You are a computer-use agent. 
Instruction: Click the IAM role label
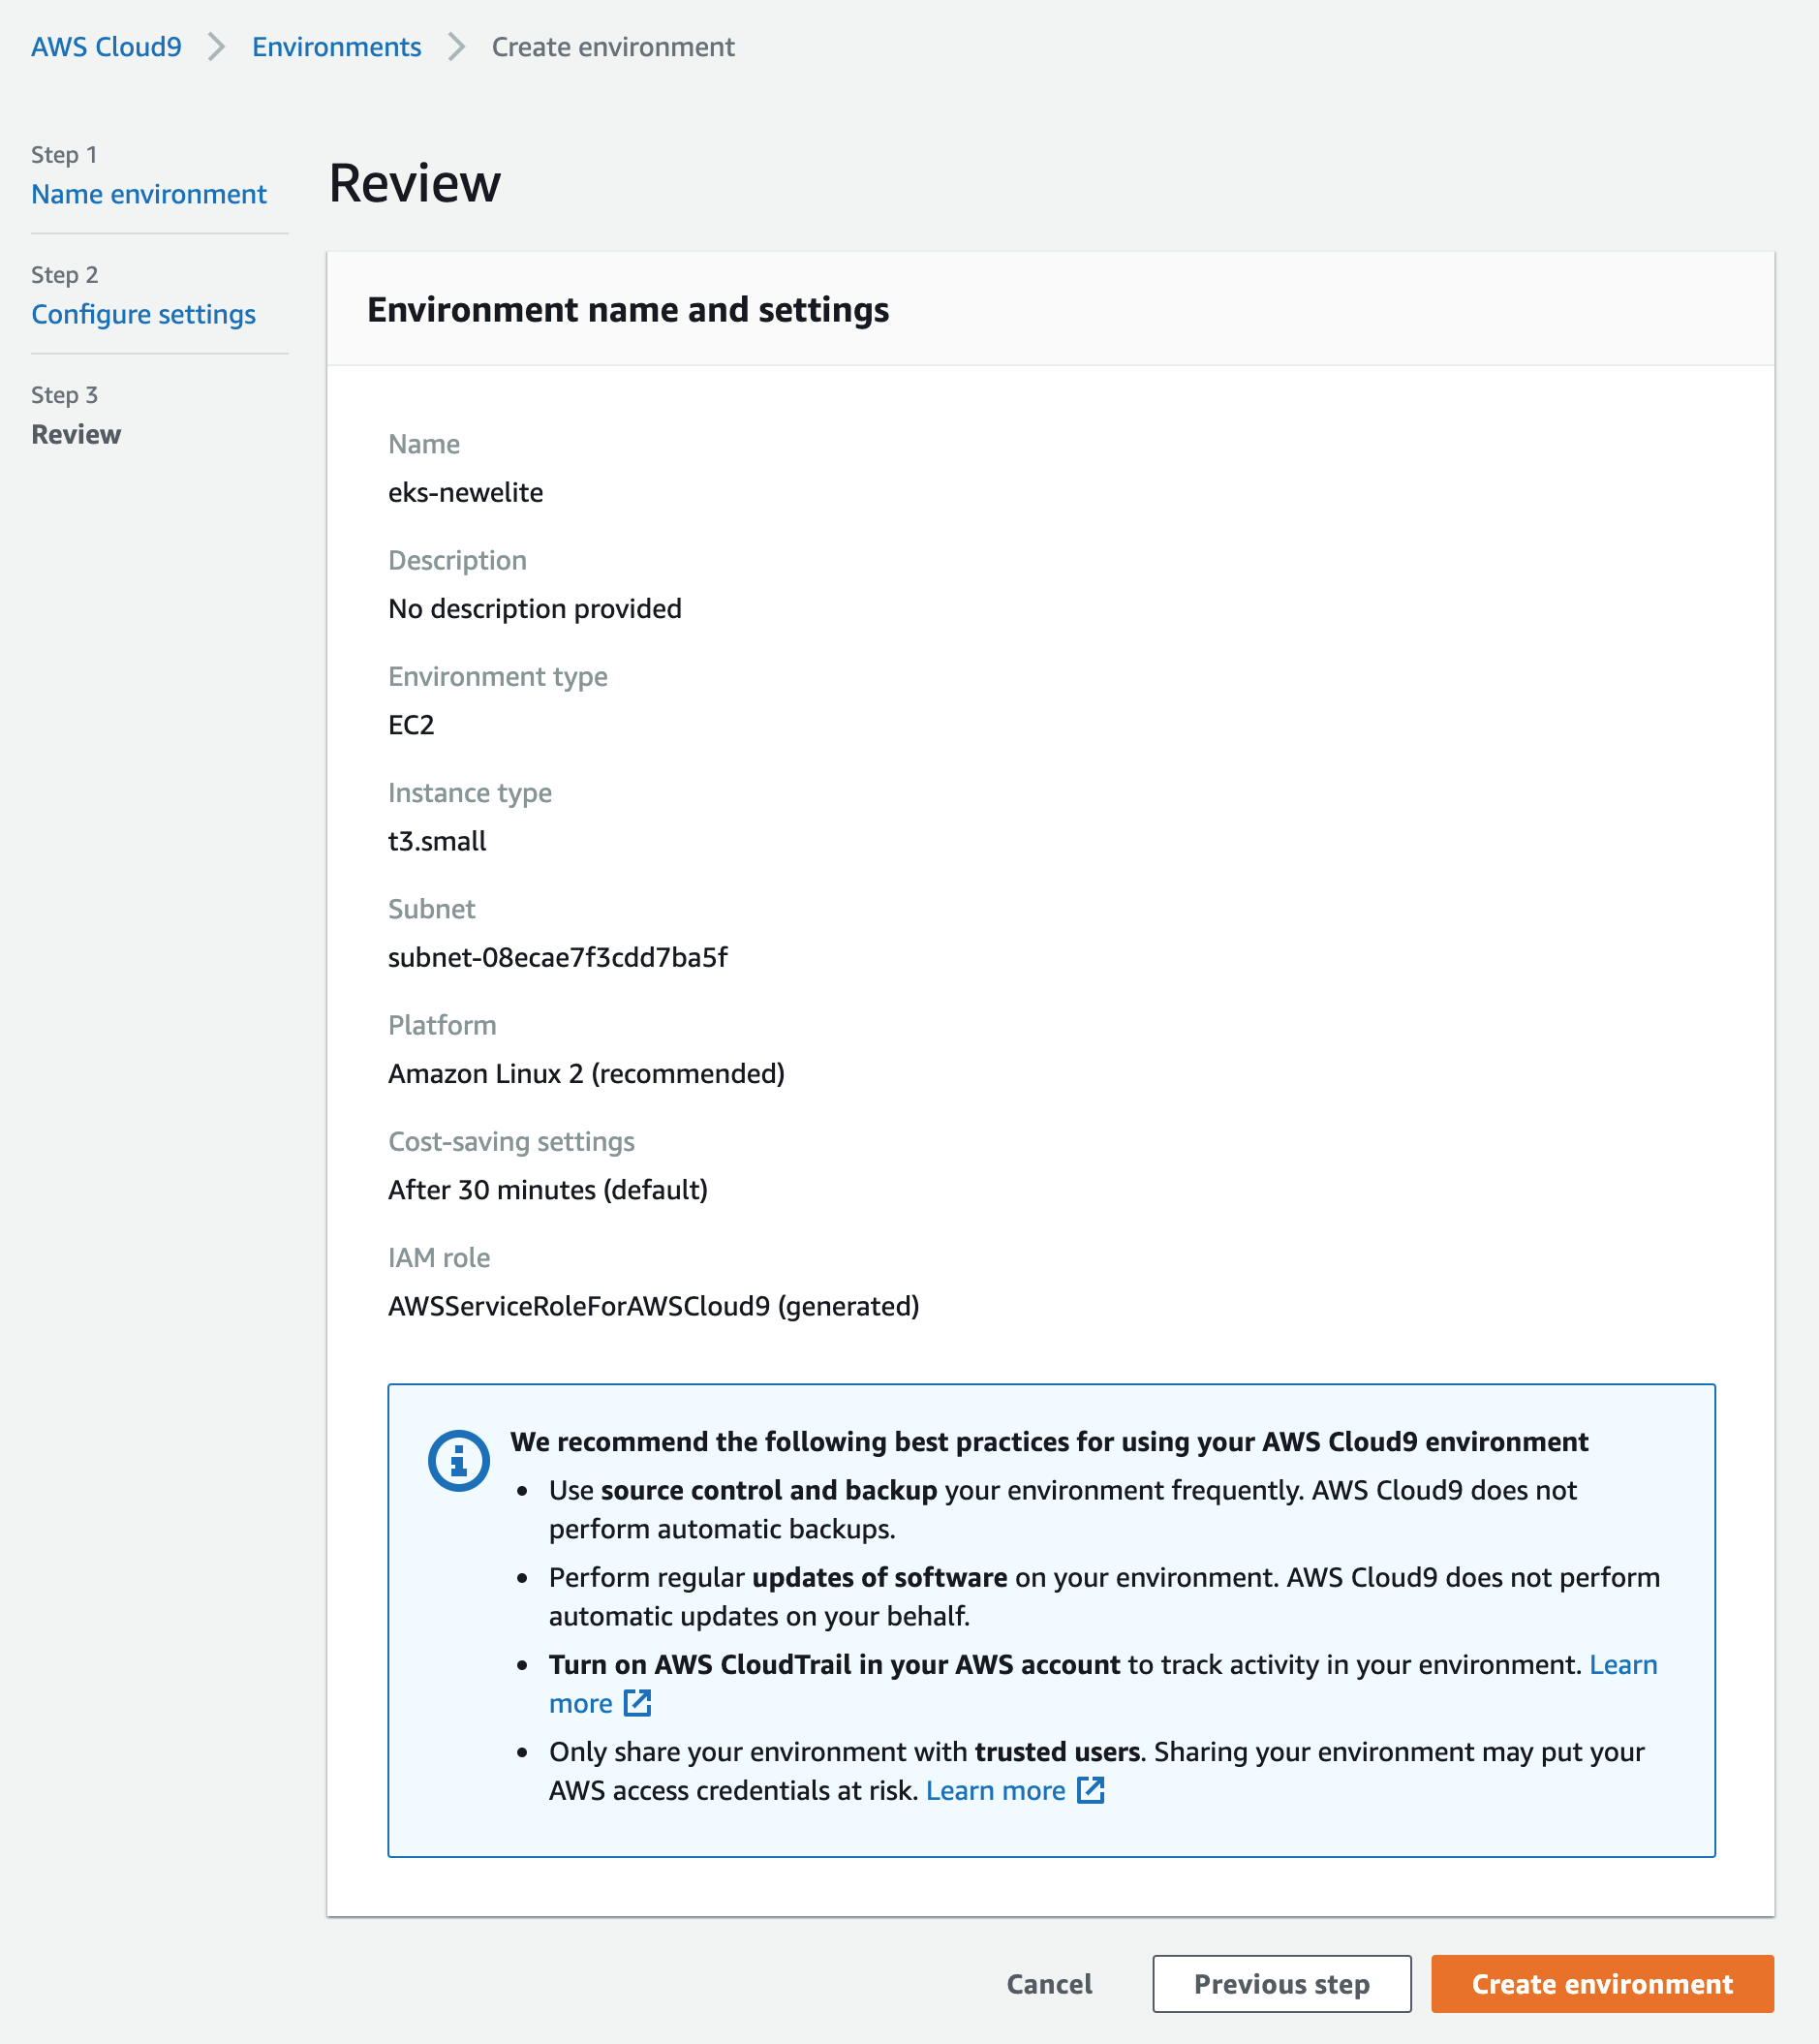click(439, 1258)
